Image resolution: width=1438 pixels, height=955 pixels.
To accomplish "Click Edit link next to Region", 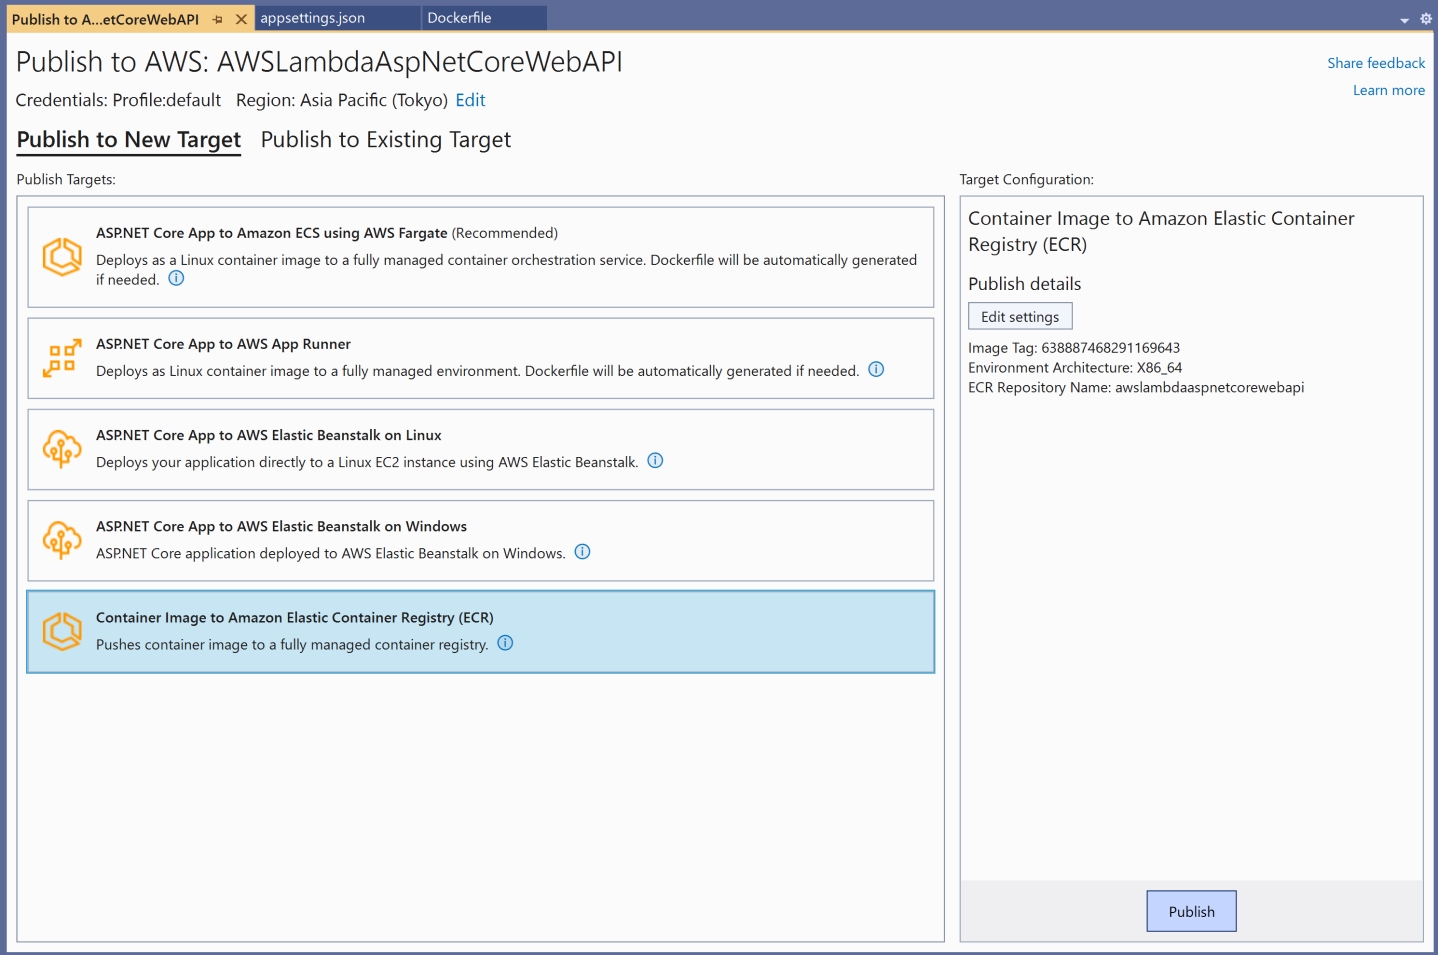I will coord(470,100).
